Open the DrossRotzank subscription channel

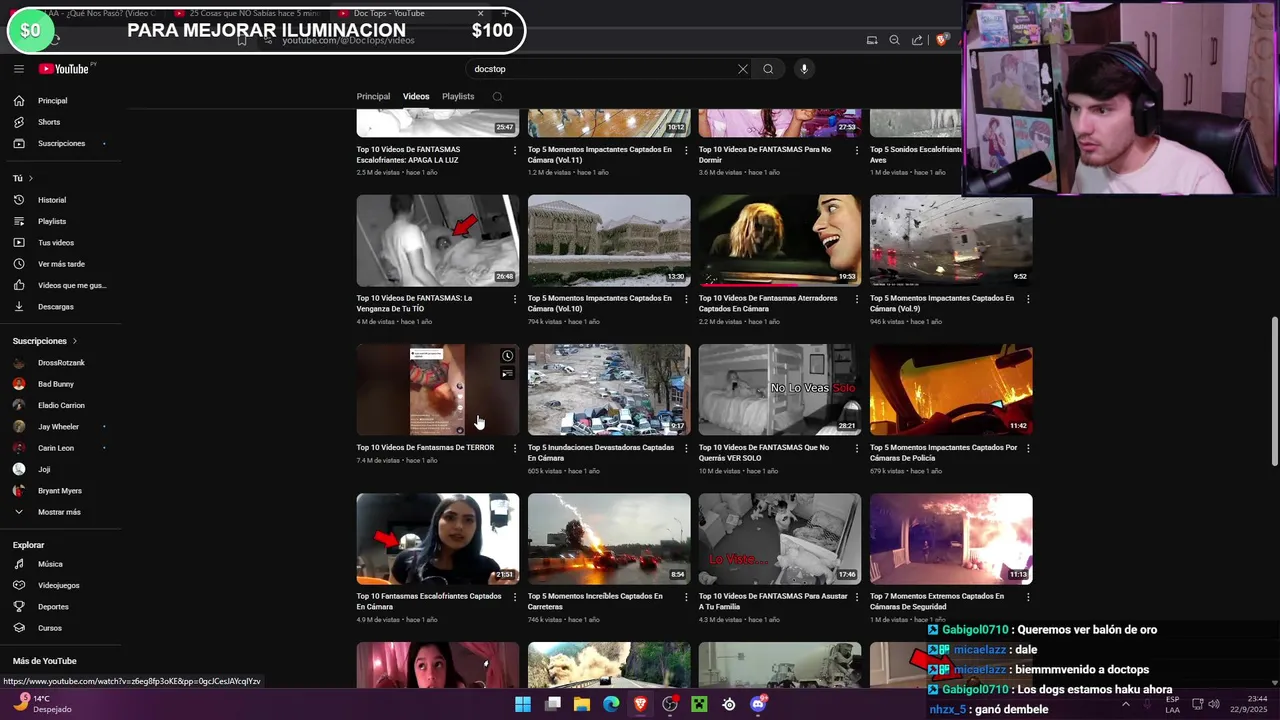[60, 363]
